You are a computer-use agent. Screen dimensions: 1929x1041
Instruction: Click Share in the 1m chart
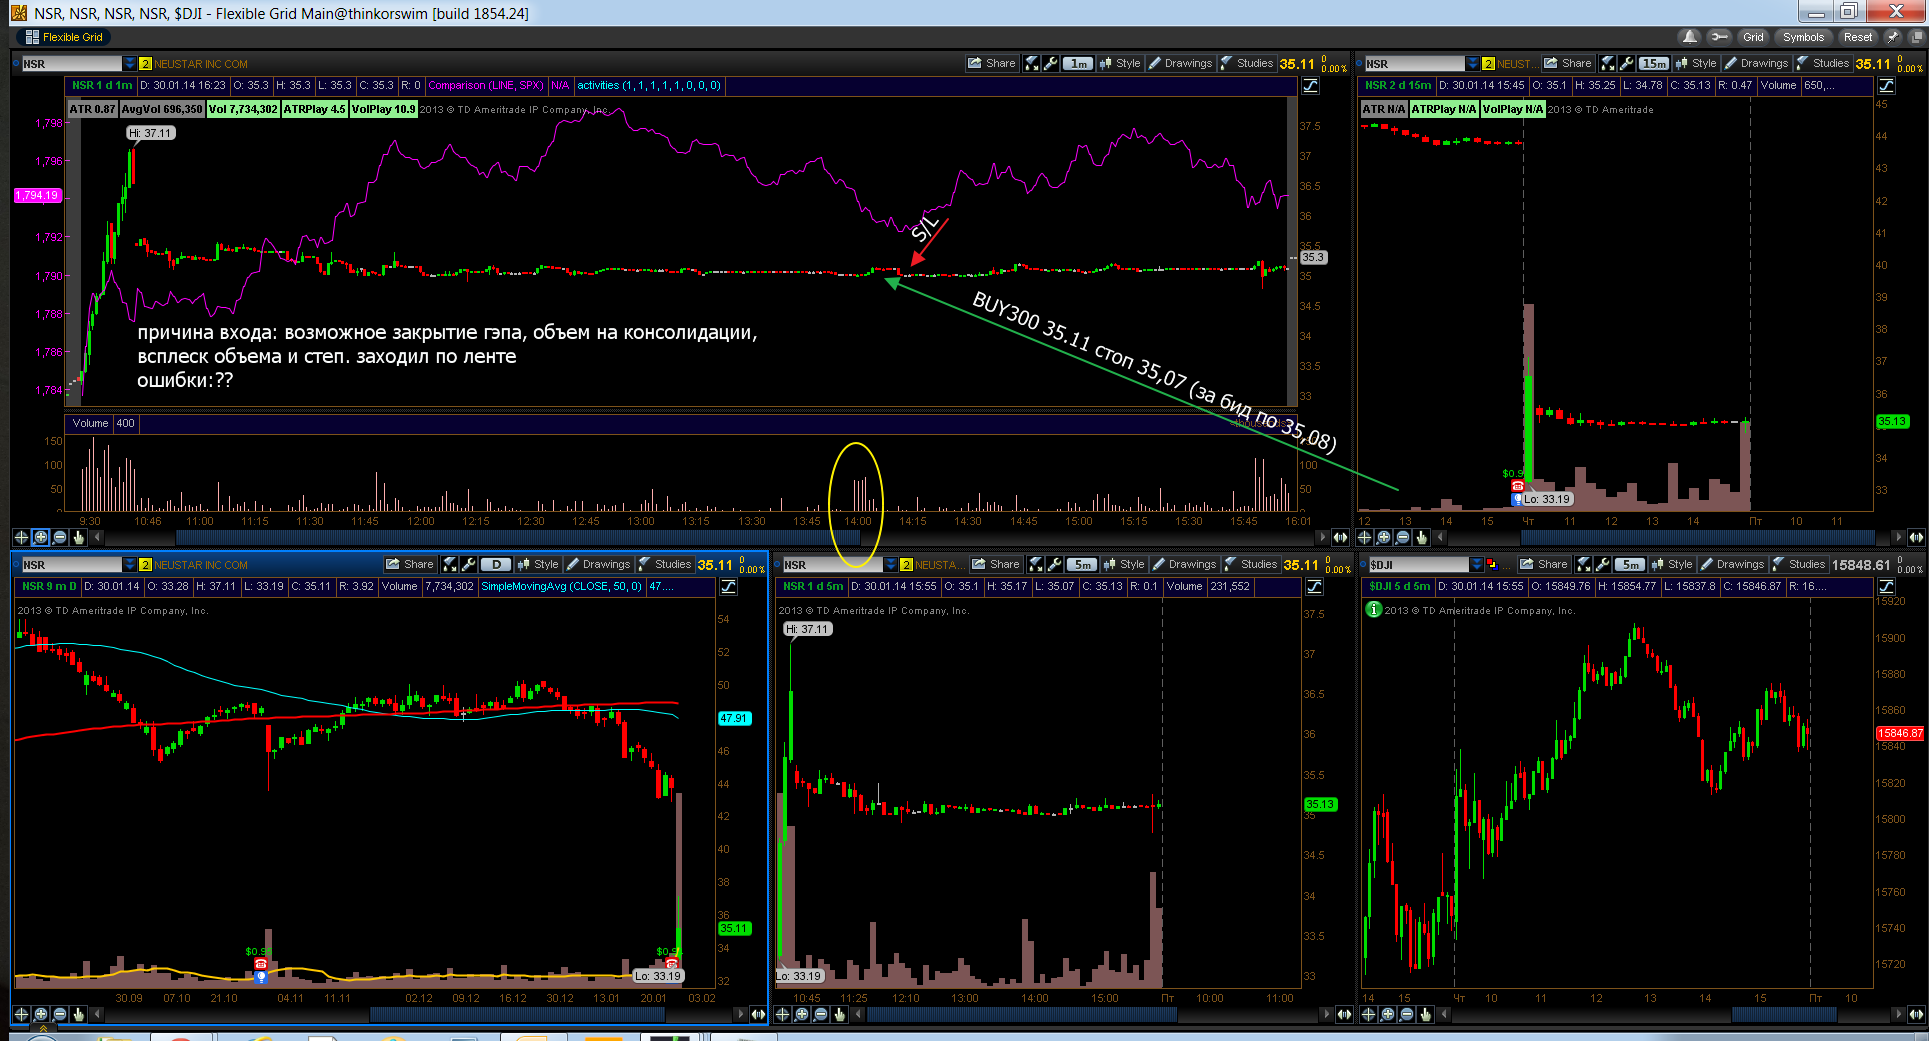tap(991, 63)
